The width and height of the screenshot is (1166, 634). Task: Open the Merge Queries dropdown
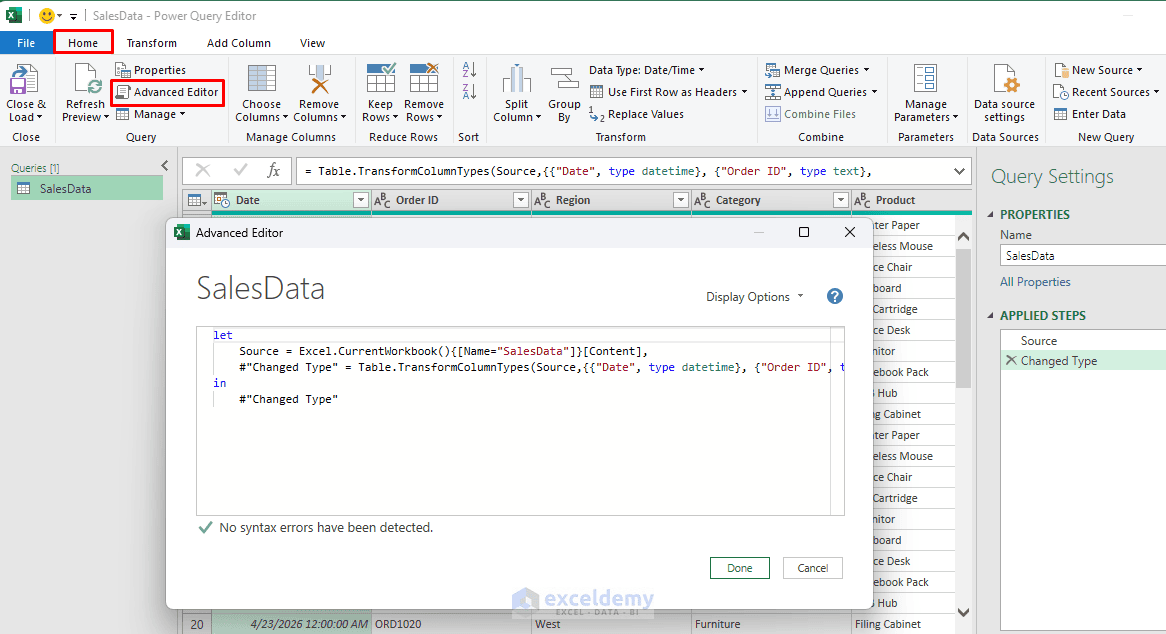point(817,70)
